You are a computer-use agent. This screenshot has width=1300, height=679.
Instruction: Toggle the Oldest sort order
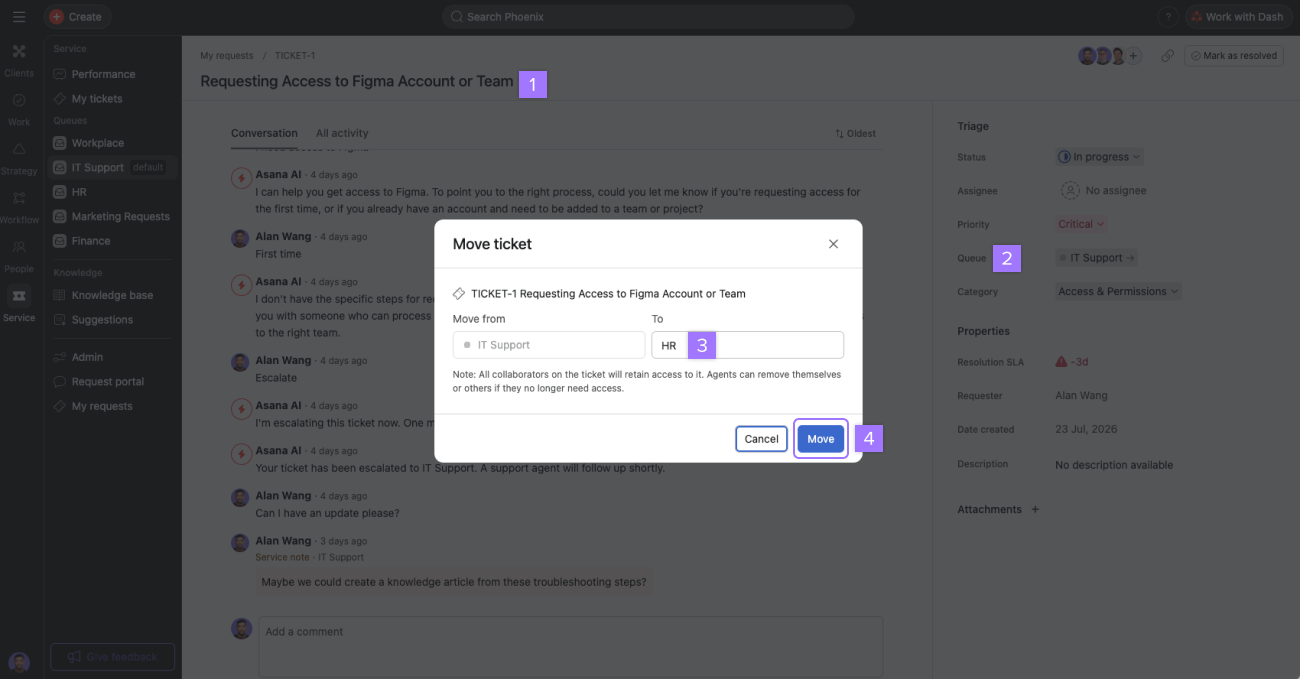coord(856,133)
